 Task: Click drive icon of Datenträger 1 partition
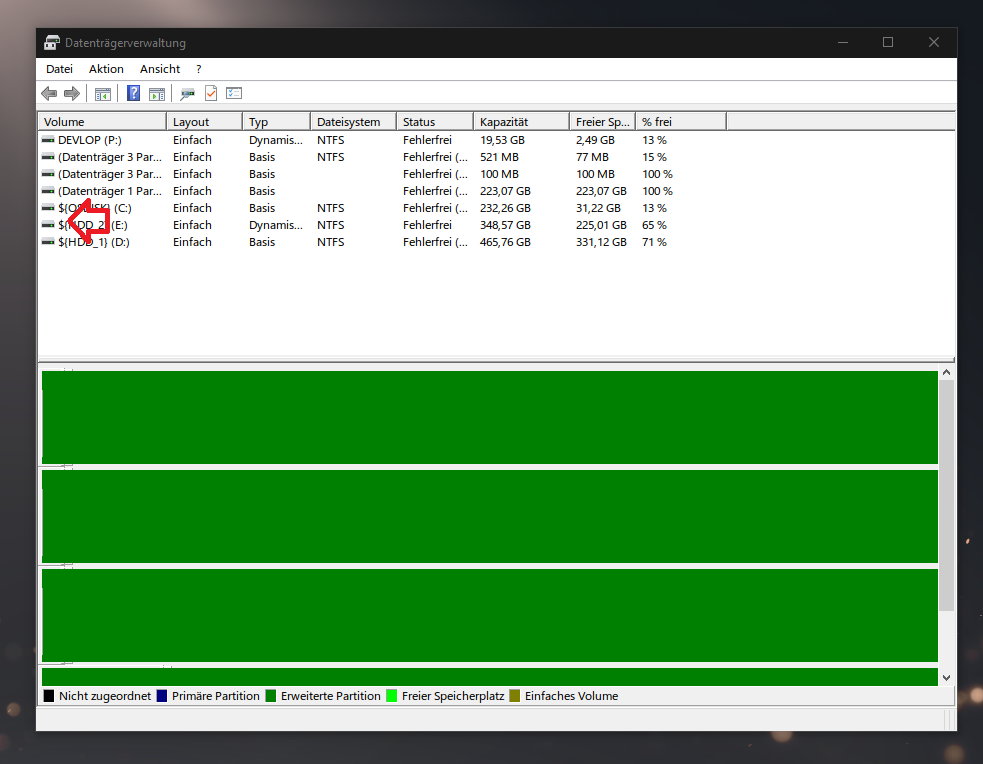48,191
